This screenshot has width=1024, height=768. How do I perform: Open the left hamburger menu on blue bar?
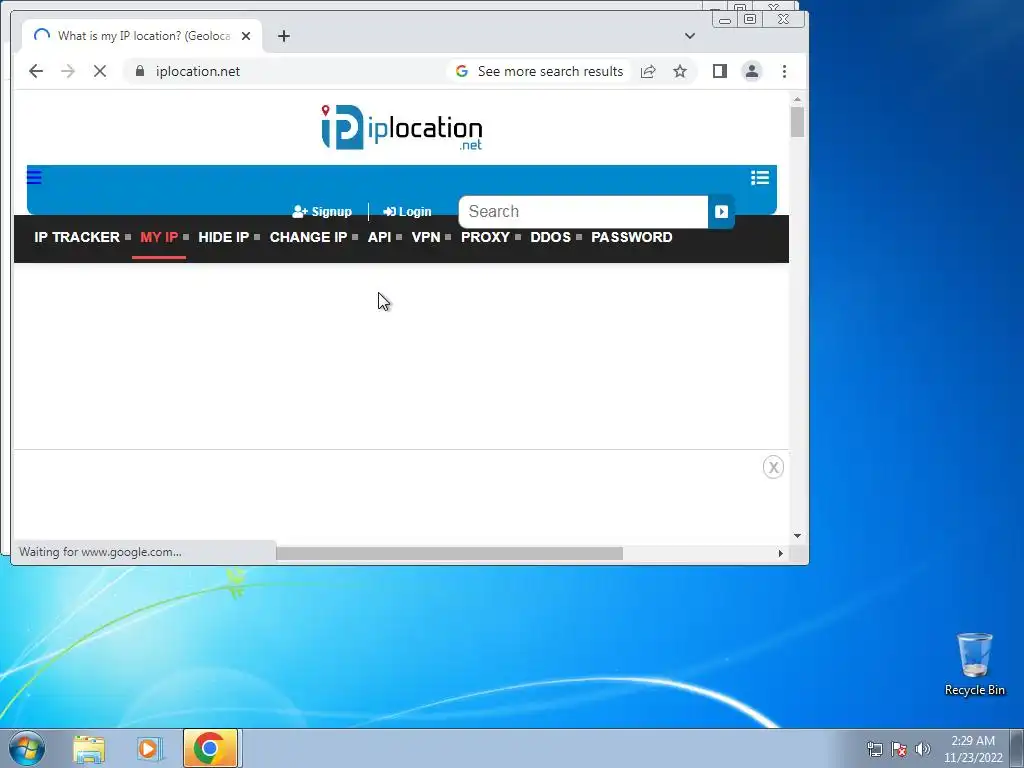[x=34, y=177]
